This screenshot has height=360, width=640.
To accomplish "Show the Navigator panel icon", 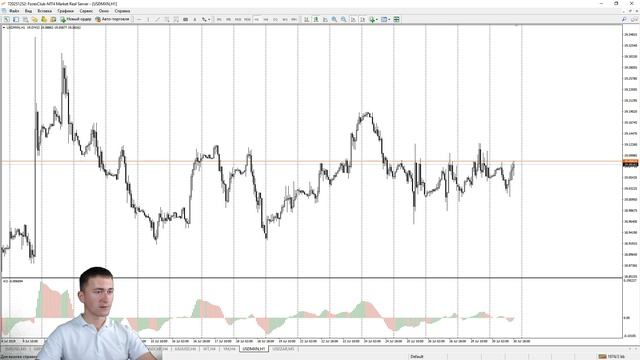I will (x=44, y=19).
